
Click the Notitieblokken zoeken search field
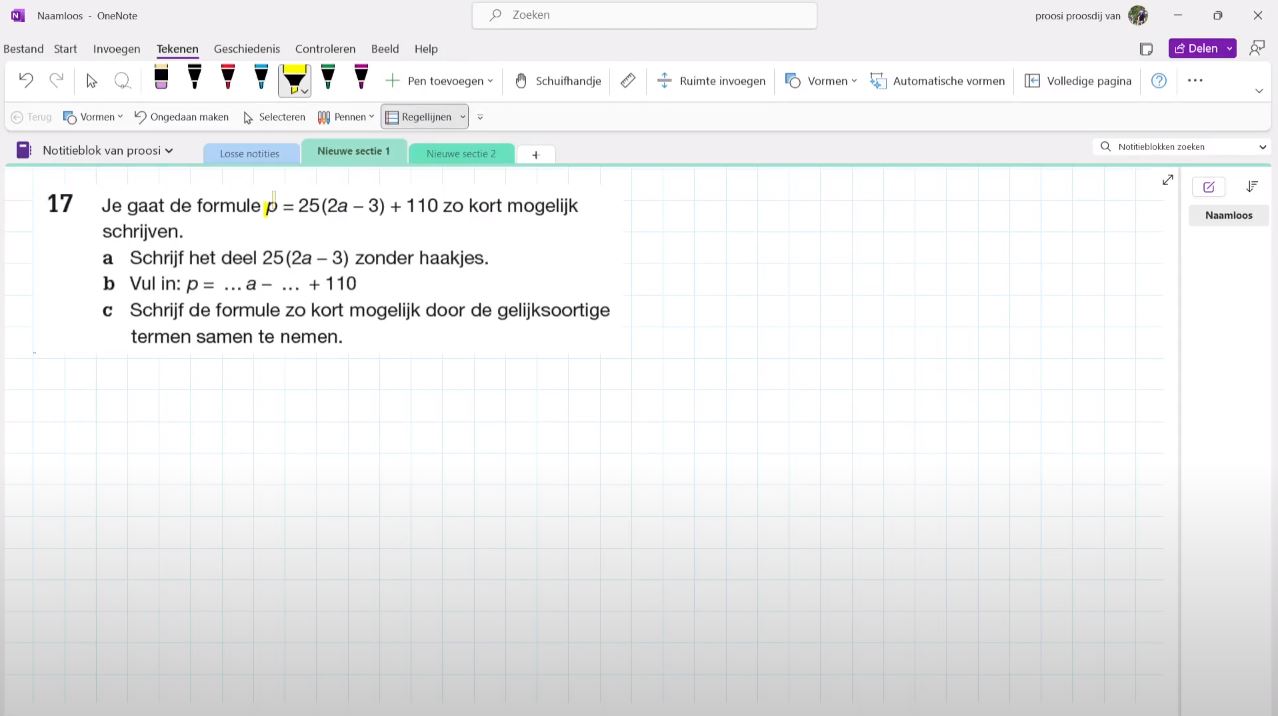pyautogui.click(x=1174, y=147)
